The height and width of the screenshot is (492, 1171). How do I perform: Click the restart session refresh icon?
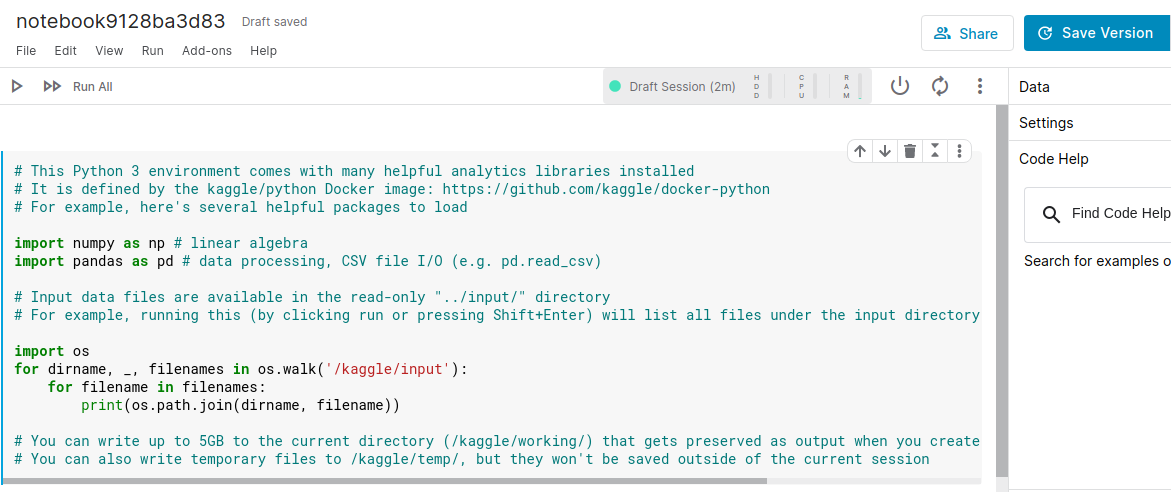(940, 87)
